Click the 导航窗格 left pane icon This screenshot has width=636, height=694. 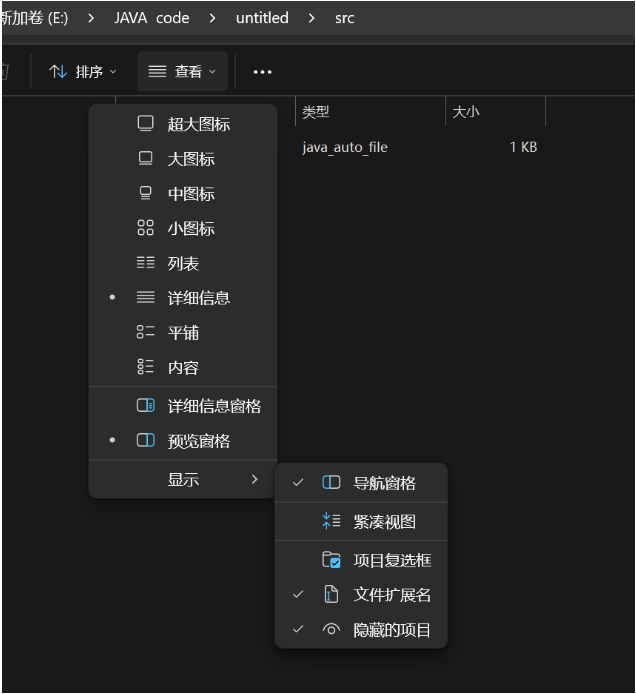[331, 482]
